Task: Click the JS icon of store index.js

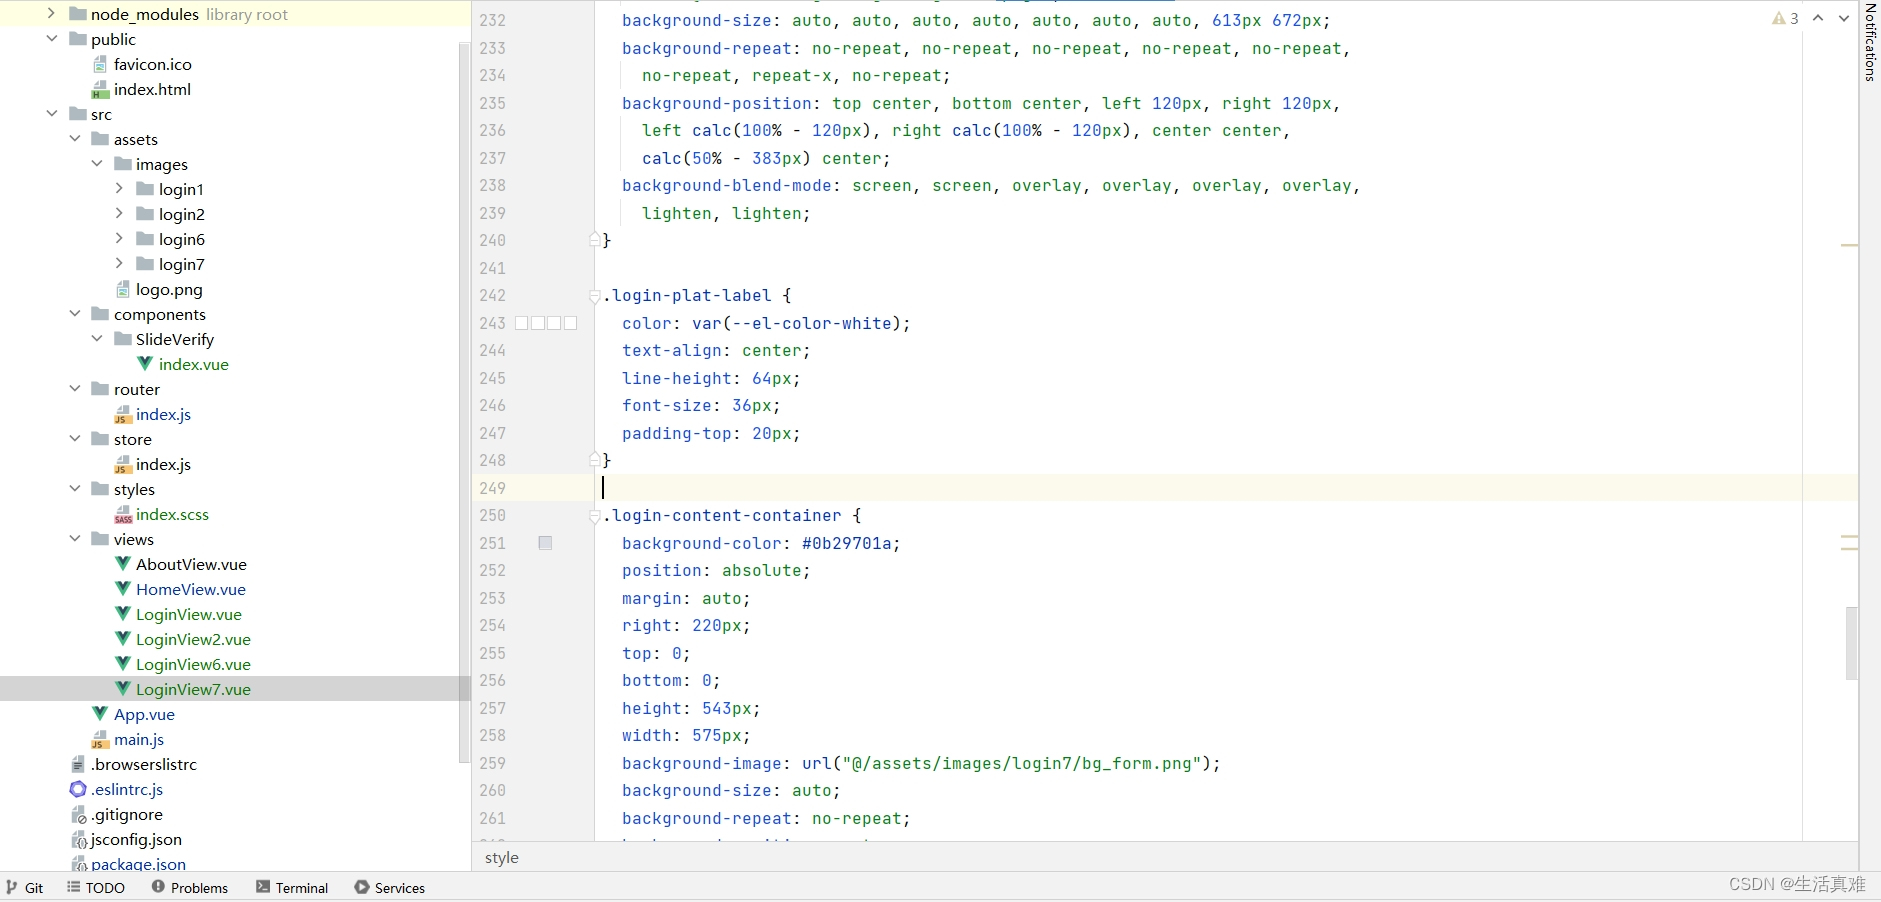Action: [123, 464]
